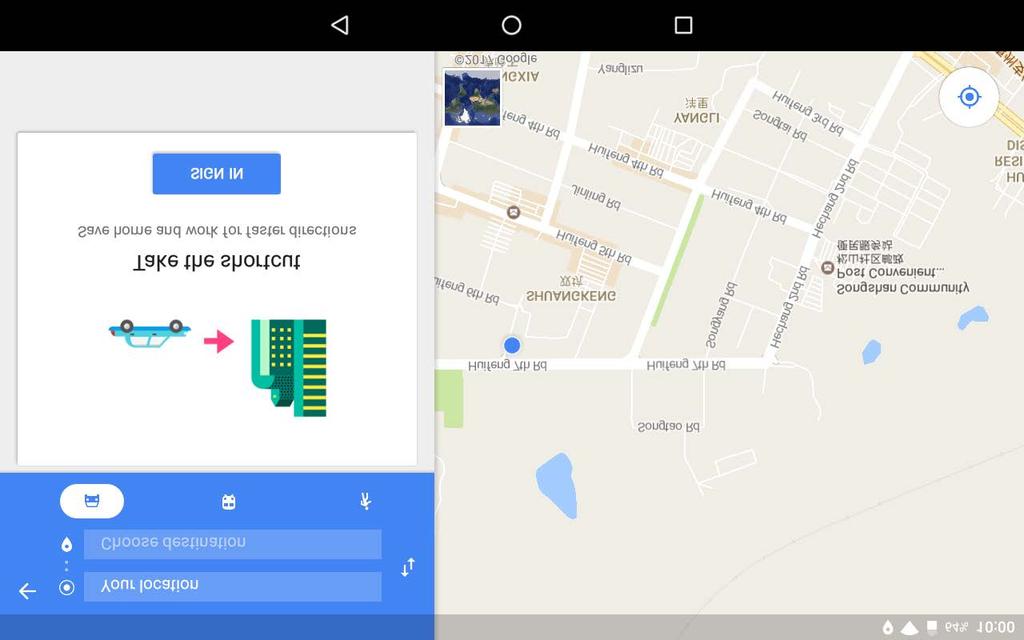Screen dimensions: 1024x640
Task: Tap the location status bar icon
Action: pos(888,628)
